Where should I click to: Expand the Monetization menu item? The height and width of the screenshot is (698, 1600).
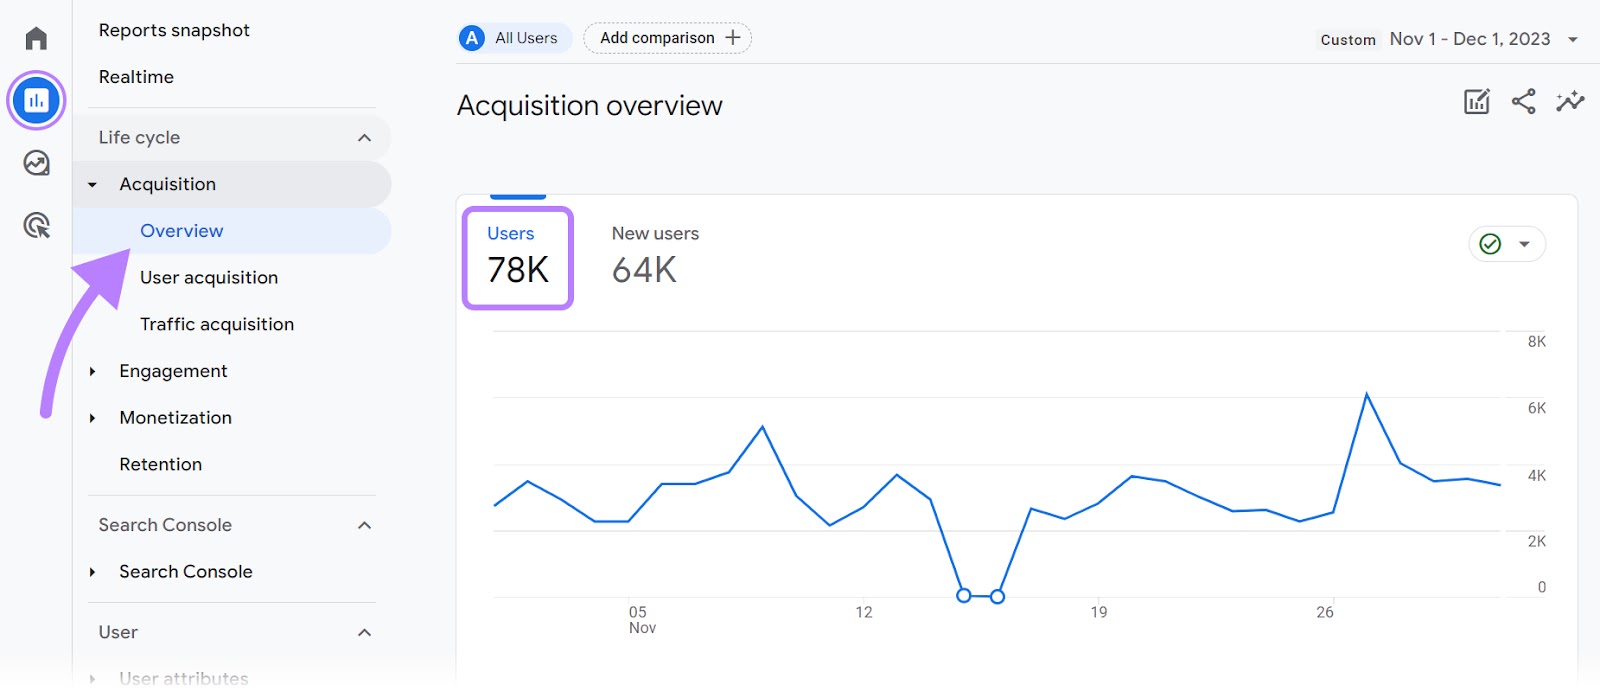[x=93, y=418]
